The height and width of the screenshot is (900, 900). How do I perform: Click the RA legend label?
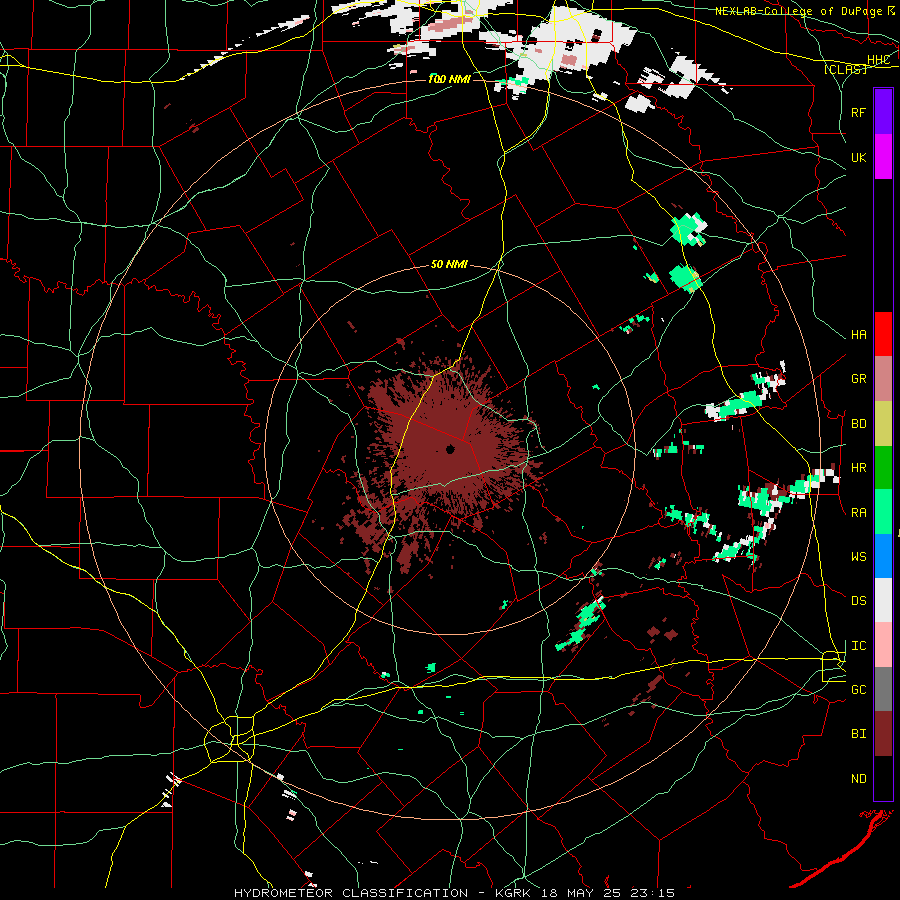pos(859,513)
